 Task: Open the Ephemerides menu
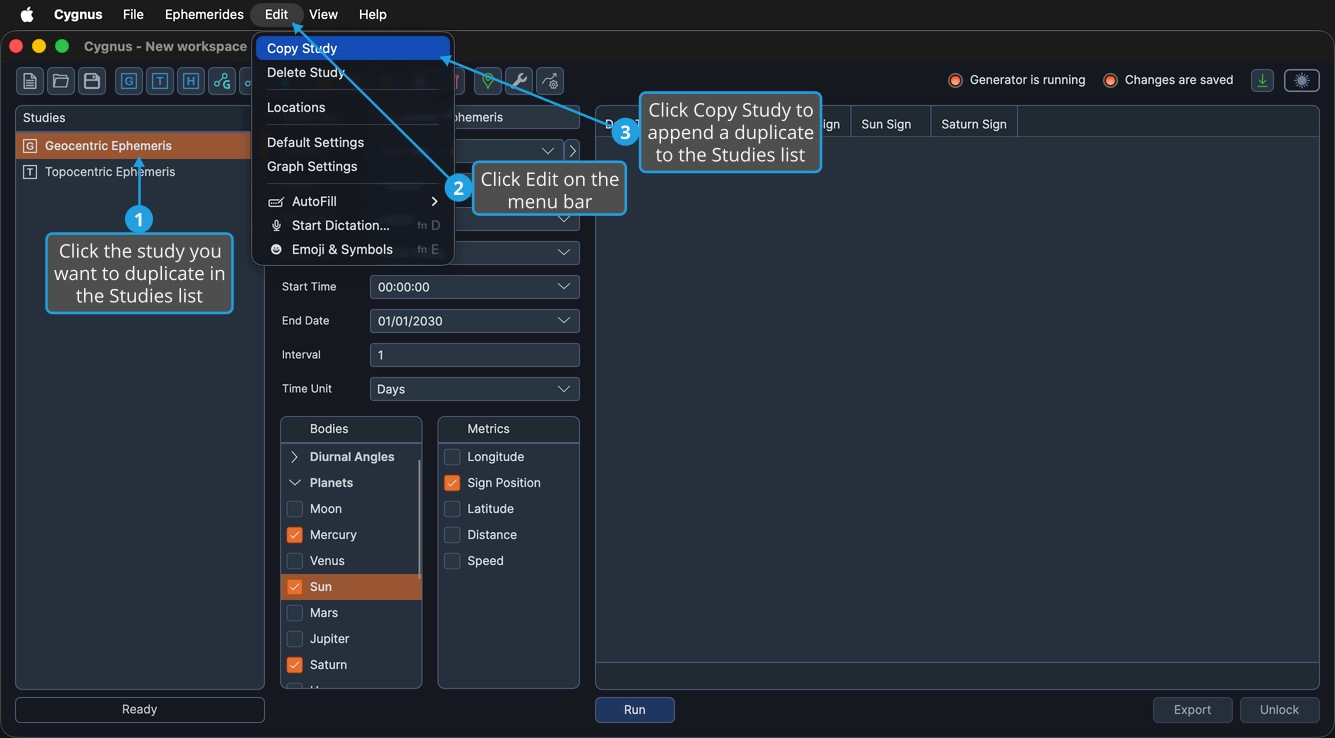click(204, 14)
